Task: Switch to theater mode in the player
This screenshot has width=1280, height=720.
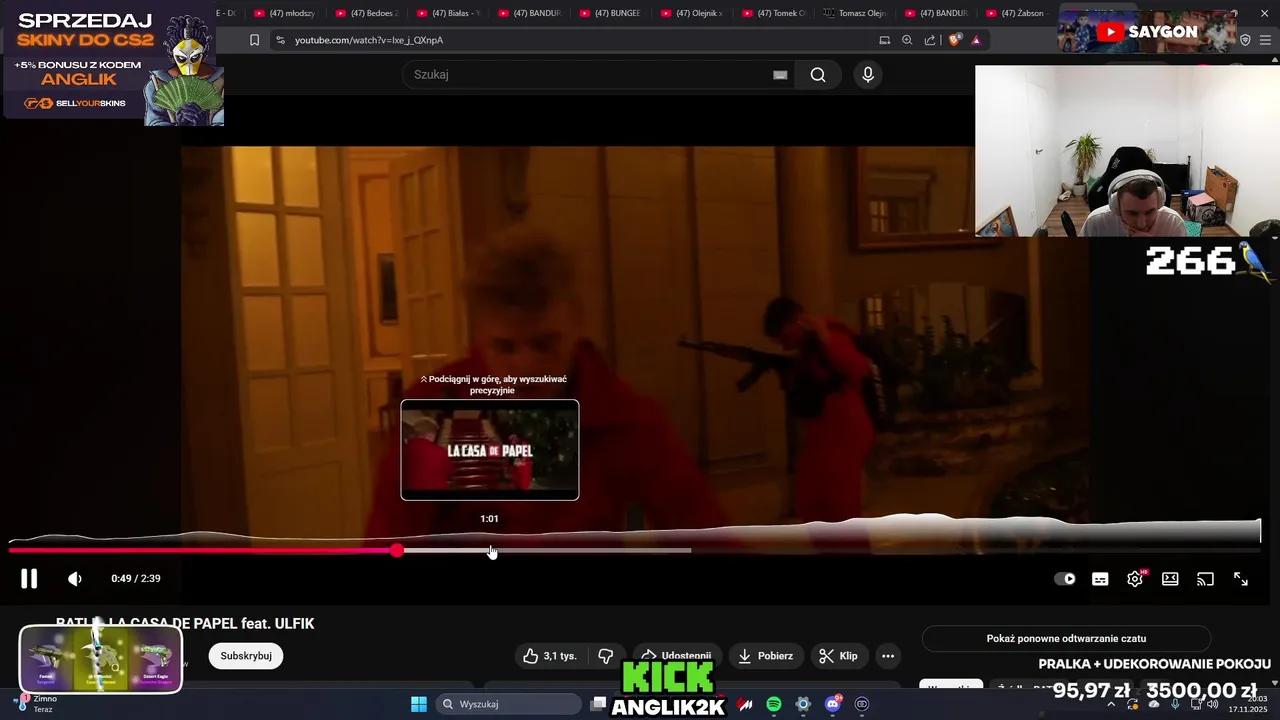Action: (1170, 579)
